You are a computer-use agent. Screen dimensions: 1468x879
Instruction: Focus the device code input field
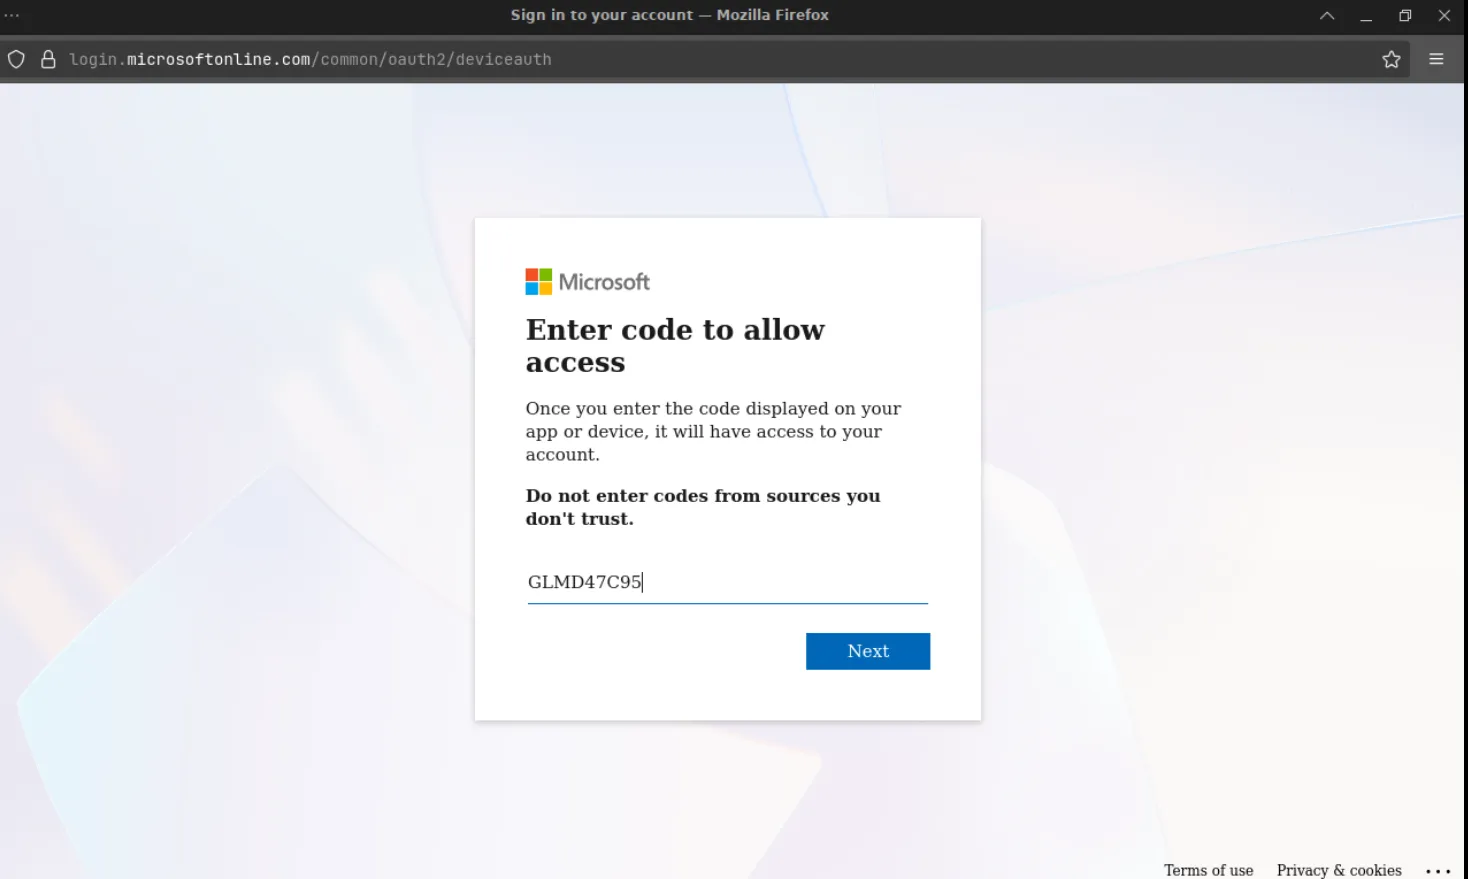pyautogui.click(x=727, y=582)
